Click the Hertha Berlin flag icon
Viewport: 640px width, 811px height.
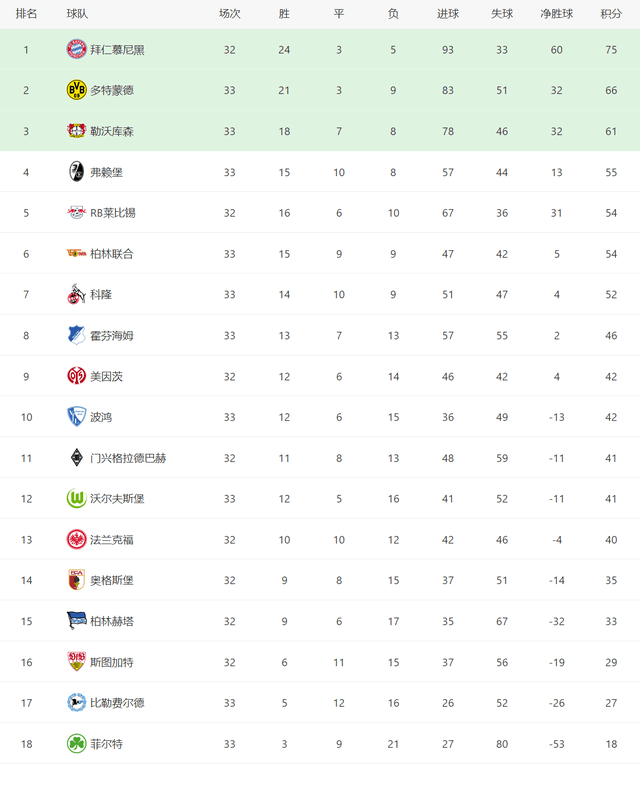tap(76, 621)
